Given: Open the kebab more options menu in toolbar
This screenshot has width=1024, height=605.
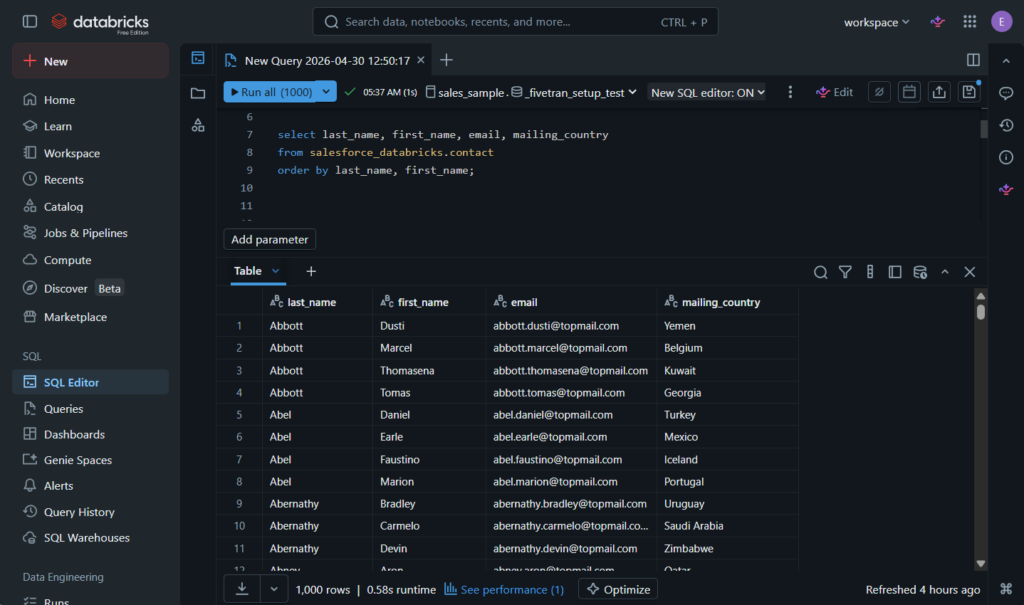Looking at the screenshot, I should pyautogui.click(x=790, y=92).
